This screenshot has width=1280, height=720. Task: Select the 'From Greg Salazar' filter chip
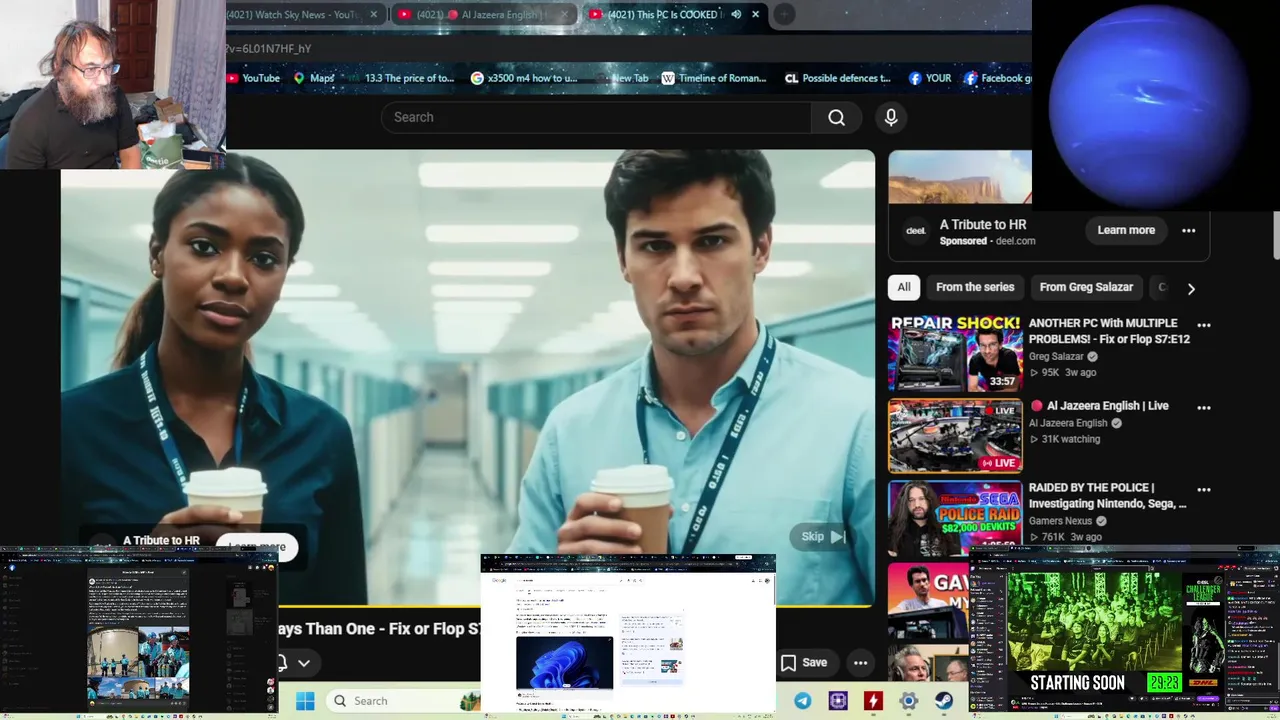pos(1086,287)
